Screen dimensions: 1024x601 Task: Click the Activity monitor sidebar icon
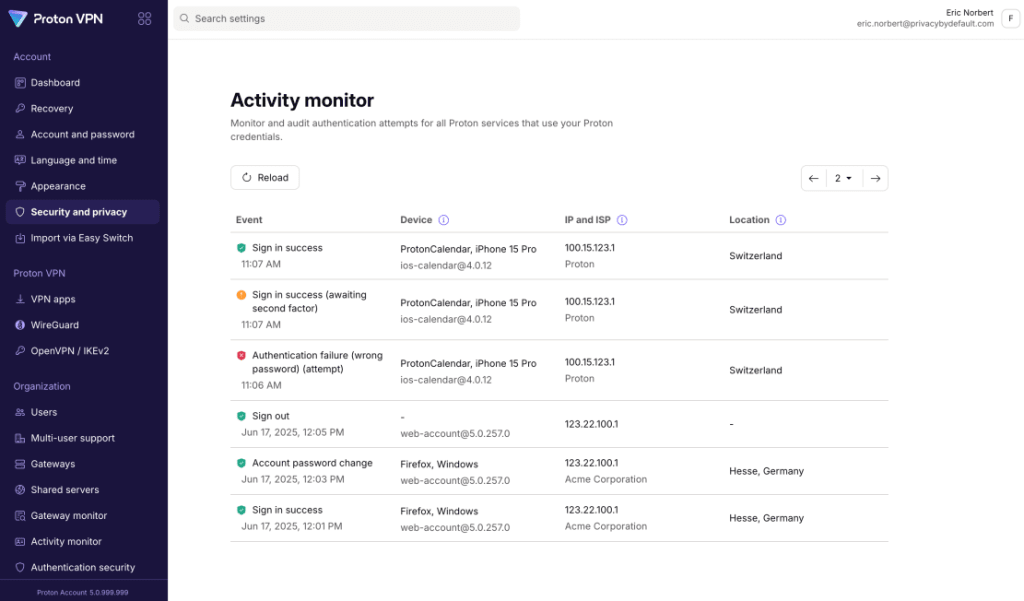[20, 542]
